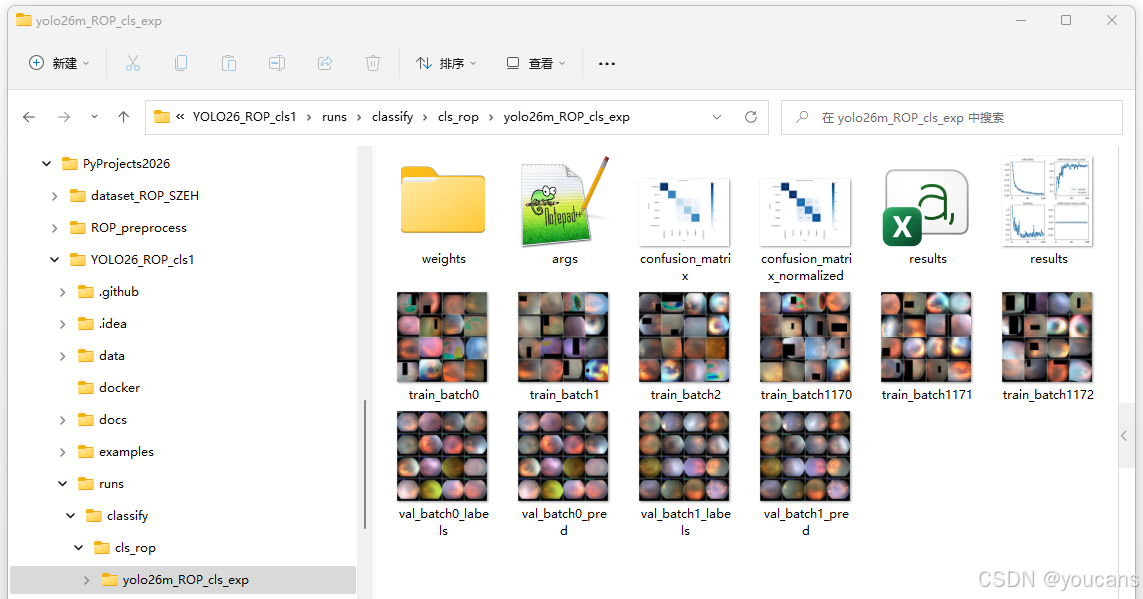Click the navigation pane scrollbar
Image resolution: width=1143 pixels, height=599 pixels.
[365, 464]
